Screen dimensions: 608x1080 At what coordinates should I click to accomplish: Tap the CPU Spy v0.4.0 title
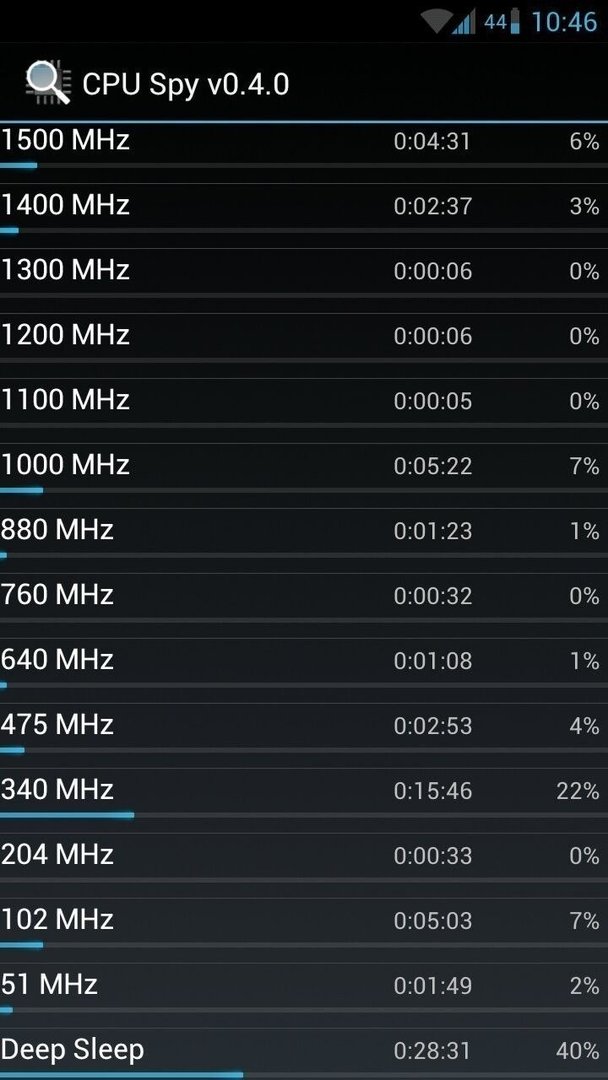point(185,85)
